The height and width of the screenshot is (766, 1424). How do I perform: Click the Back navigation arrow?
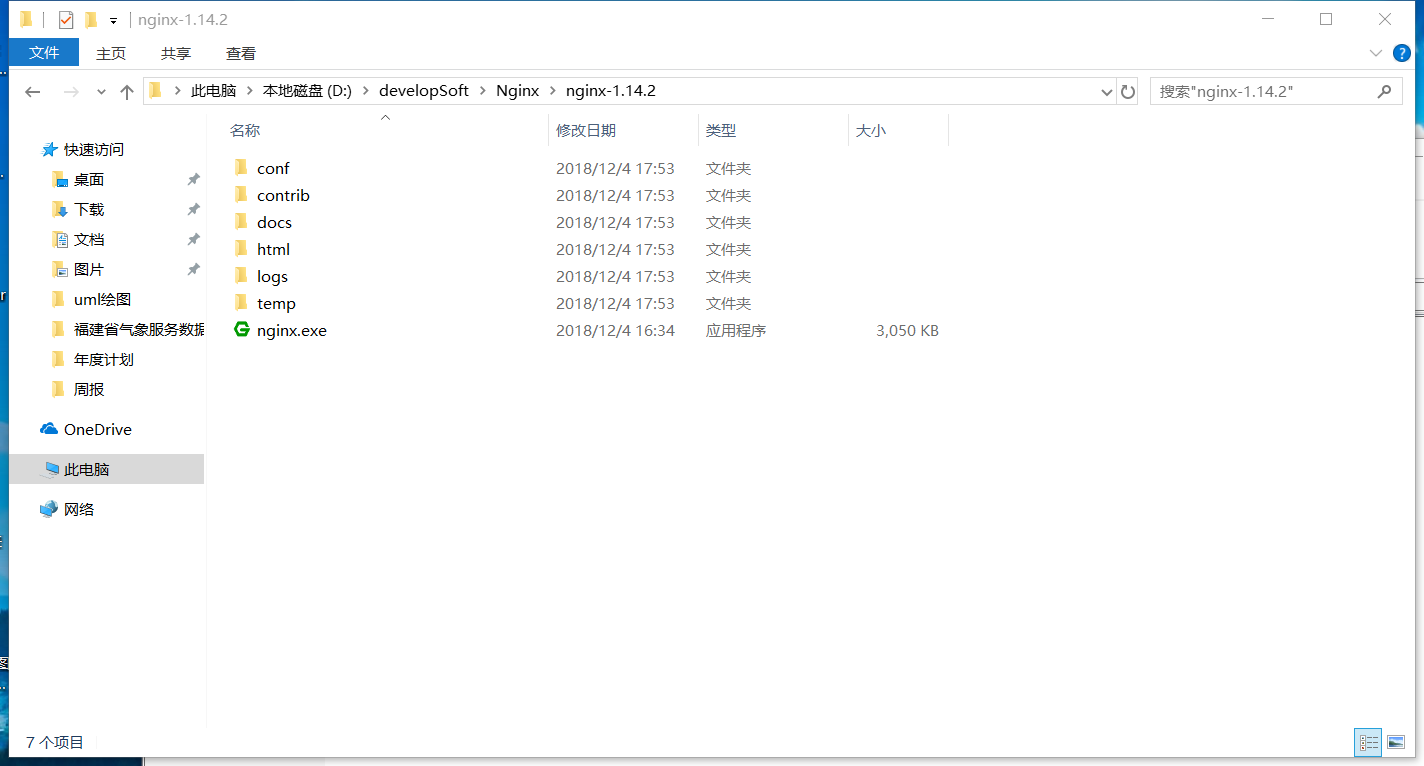pyautogui.click(x=33, y=91)
